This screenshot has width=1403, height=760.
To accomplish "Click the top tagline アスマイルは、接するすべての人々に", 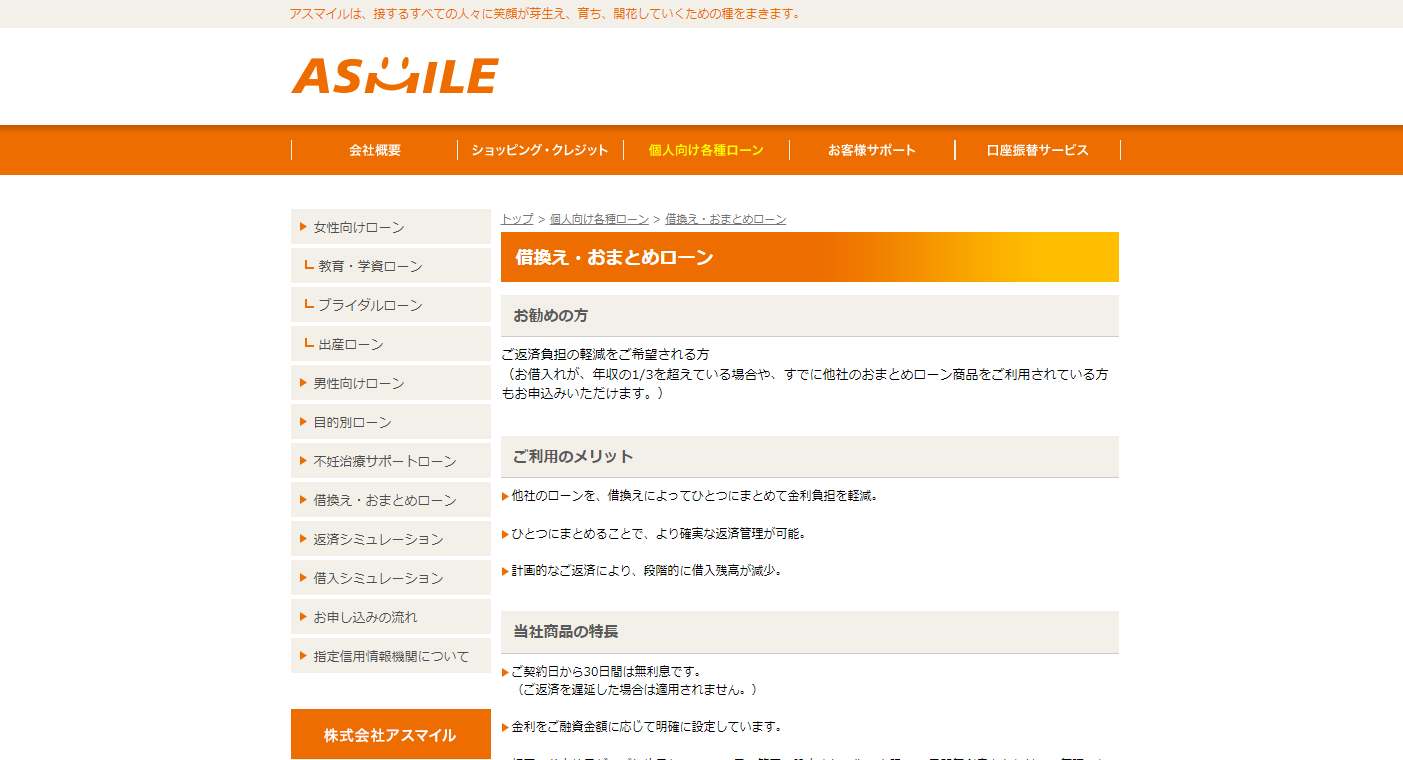I will [x=545, y=14].
